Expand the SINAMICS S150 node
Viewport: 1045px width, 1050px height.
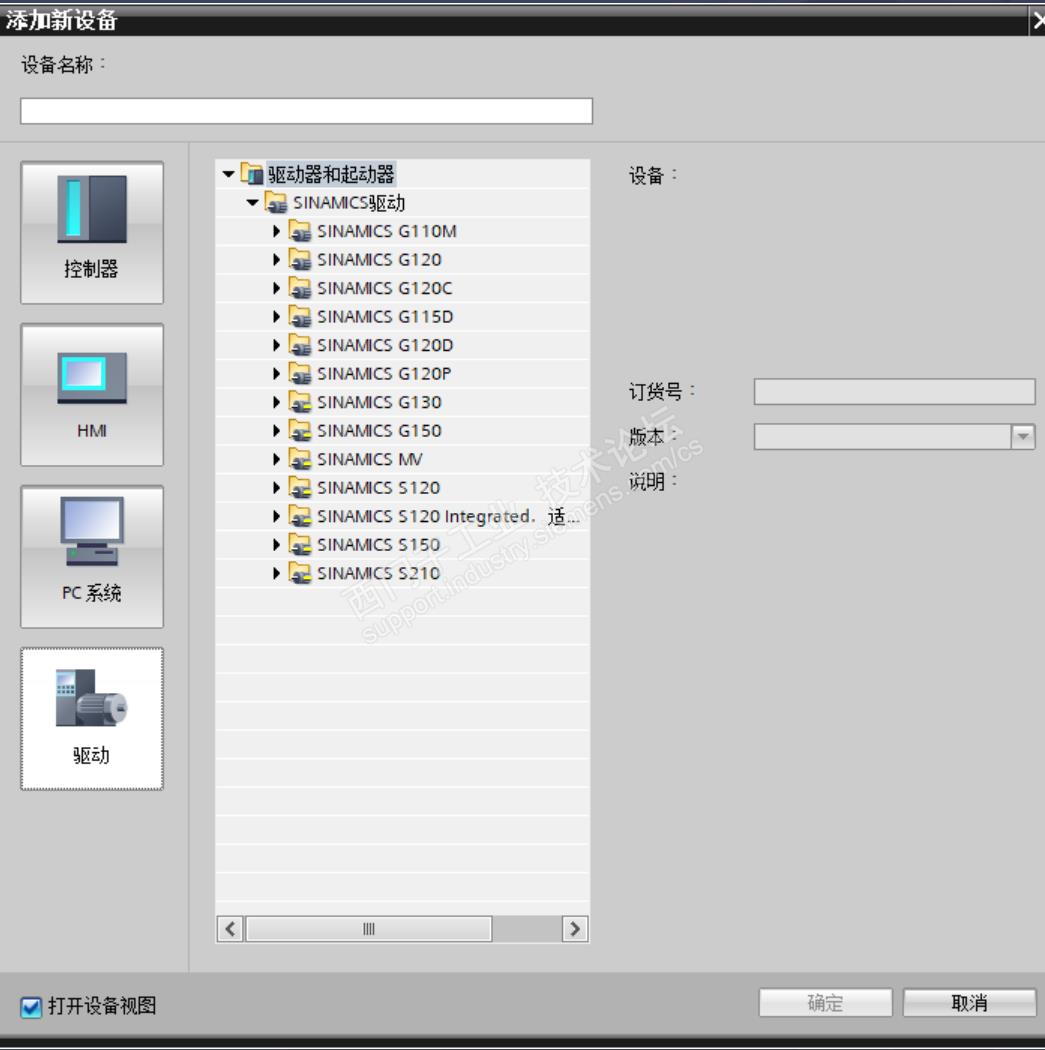276,544
